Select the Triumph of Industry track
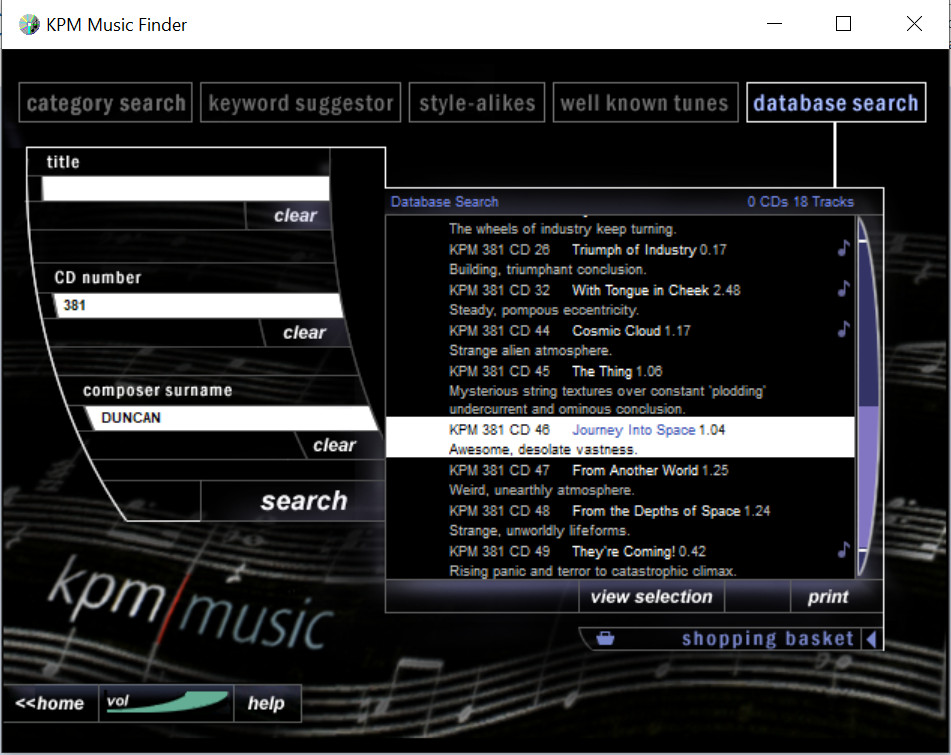This screenshot has height=755, width=951. pyautogui.click(x=634, y=250)
